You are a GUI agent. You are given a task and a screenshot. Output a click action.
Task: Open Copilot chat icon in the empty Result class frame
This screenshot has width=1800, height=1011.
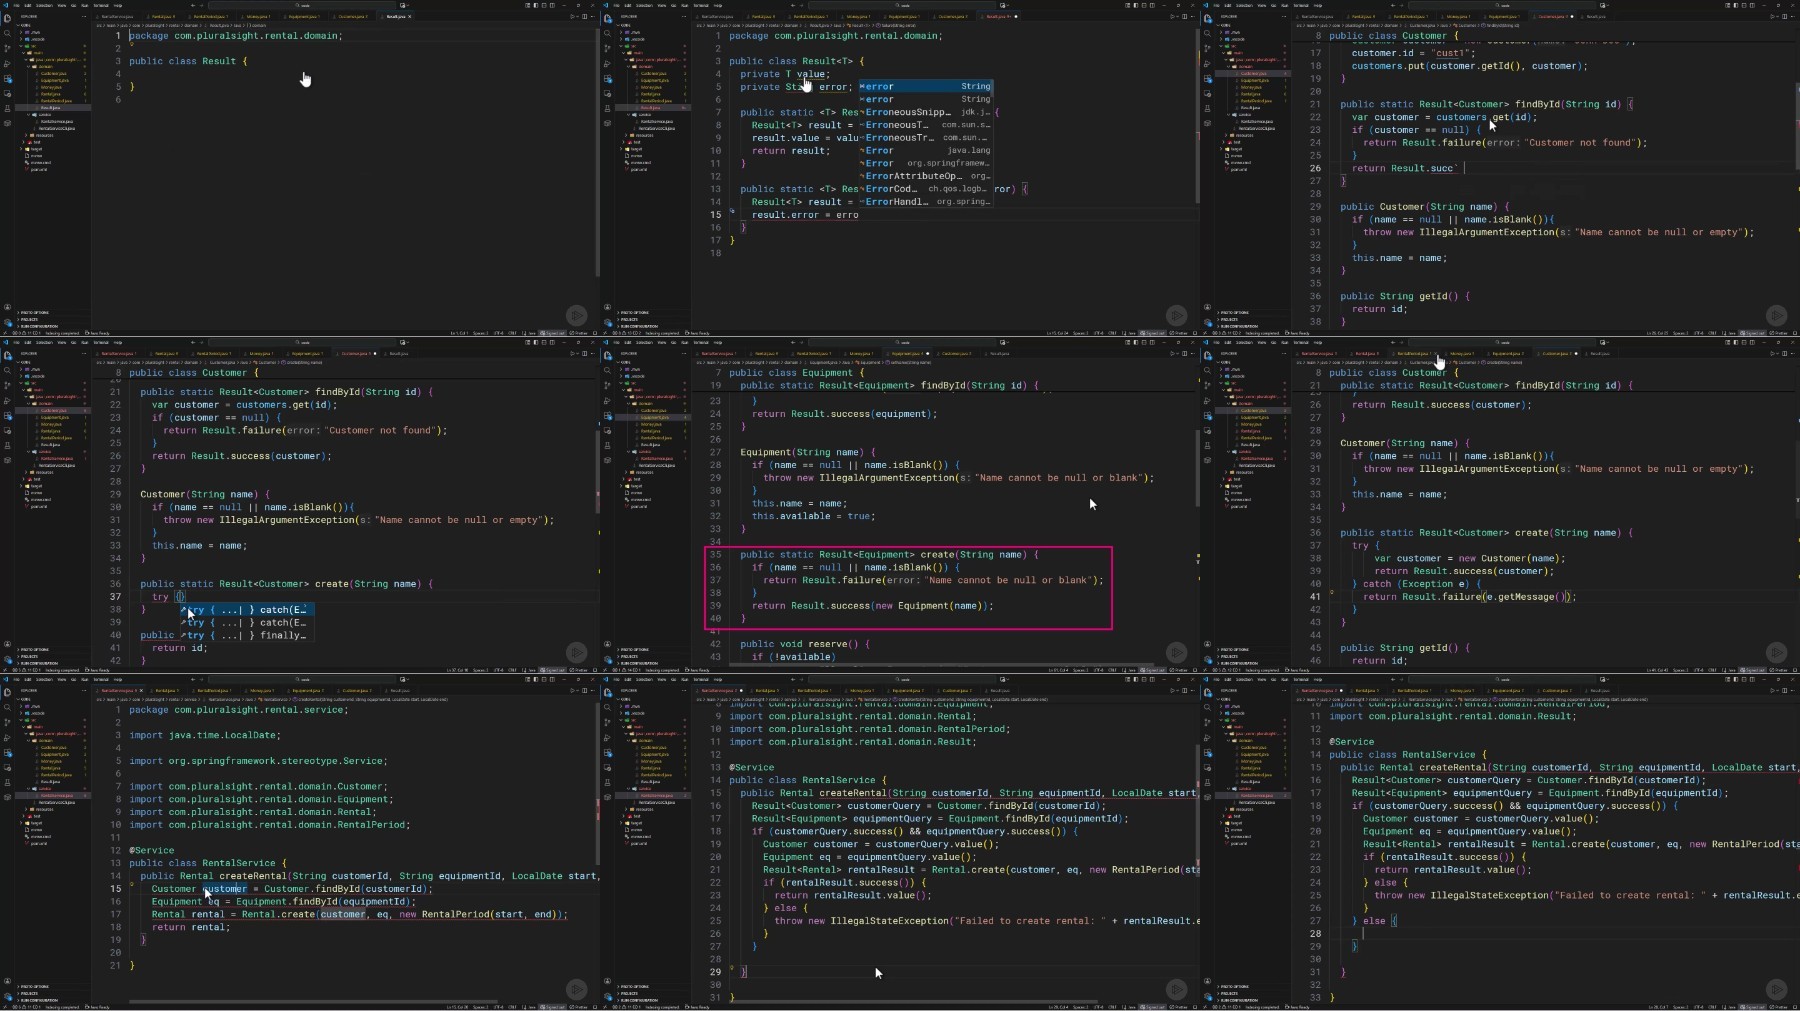402,5
